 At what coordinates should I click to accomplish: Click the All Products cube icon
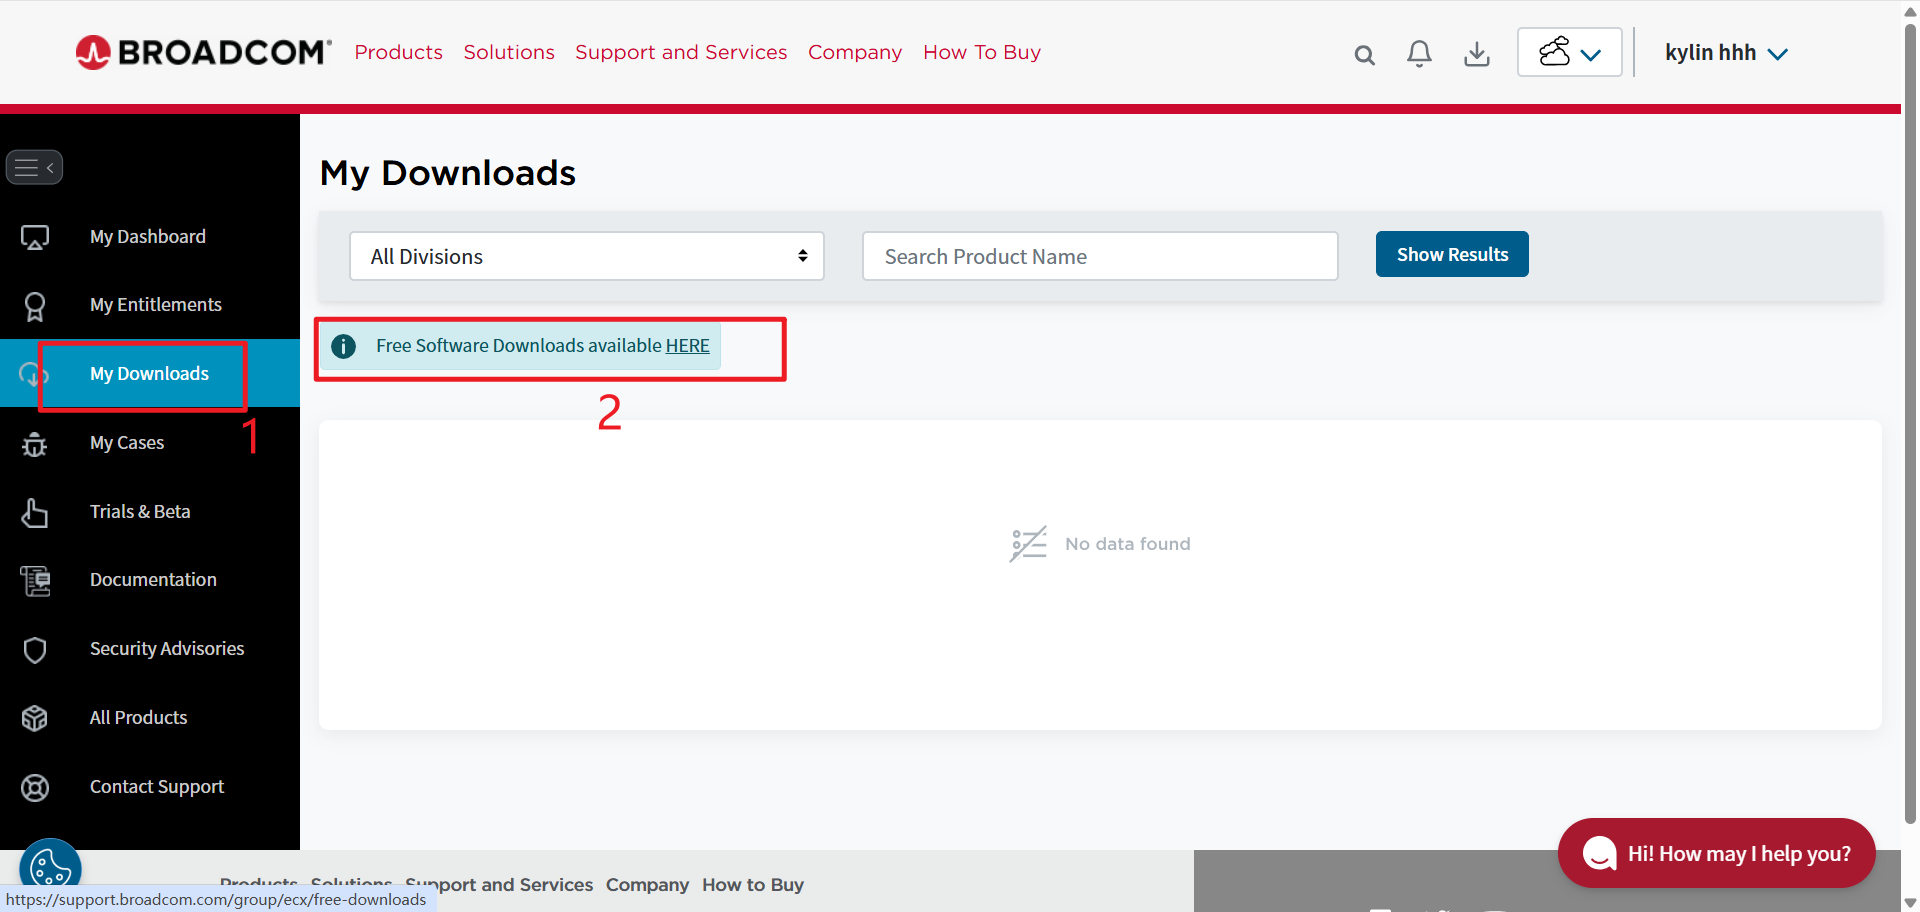pos(35,718)
